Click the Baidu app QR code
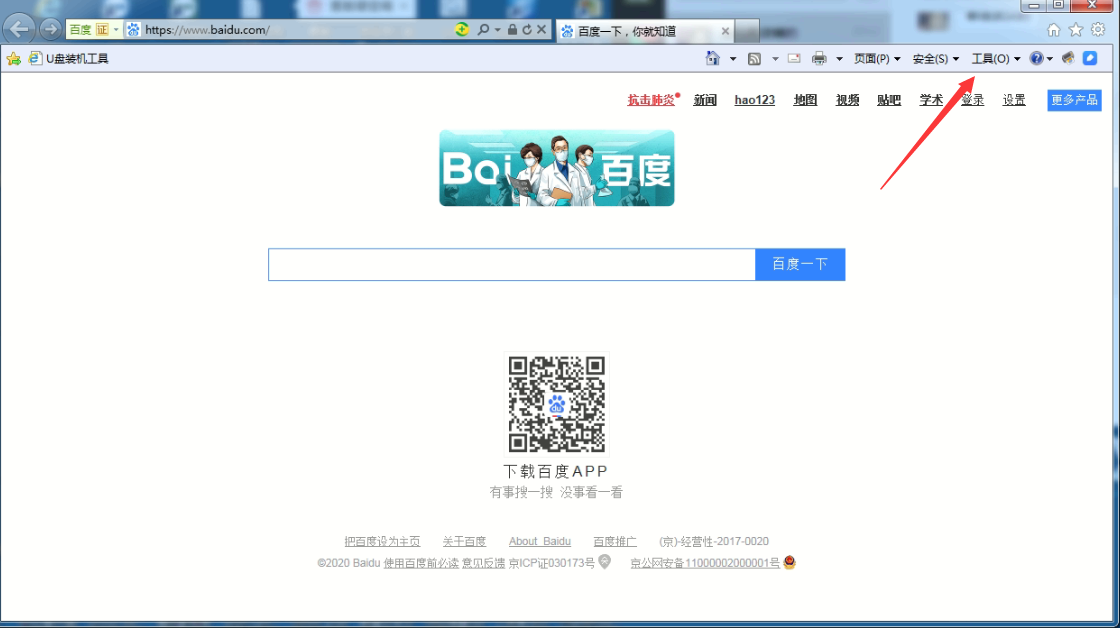The width and height of the screenshot is (1120, 628). [556, 404]
